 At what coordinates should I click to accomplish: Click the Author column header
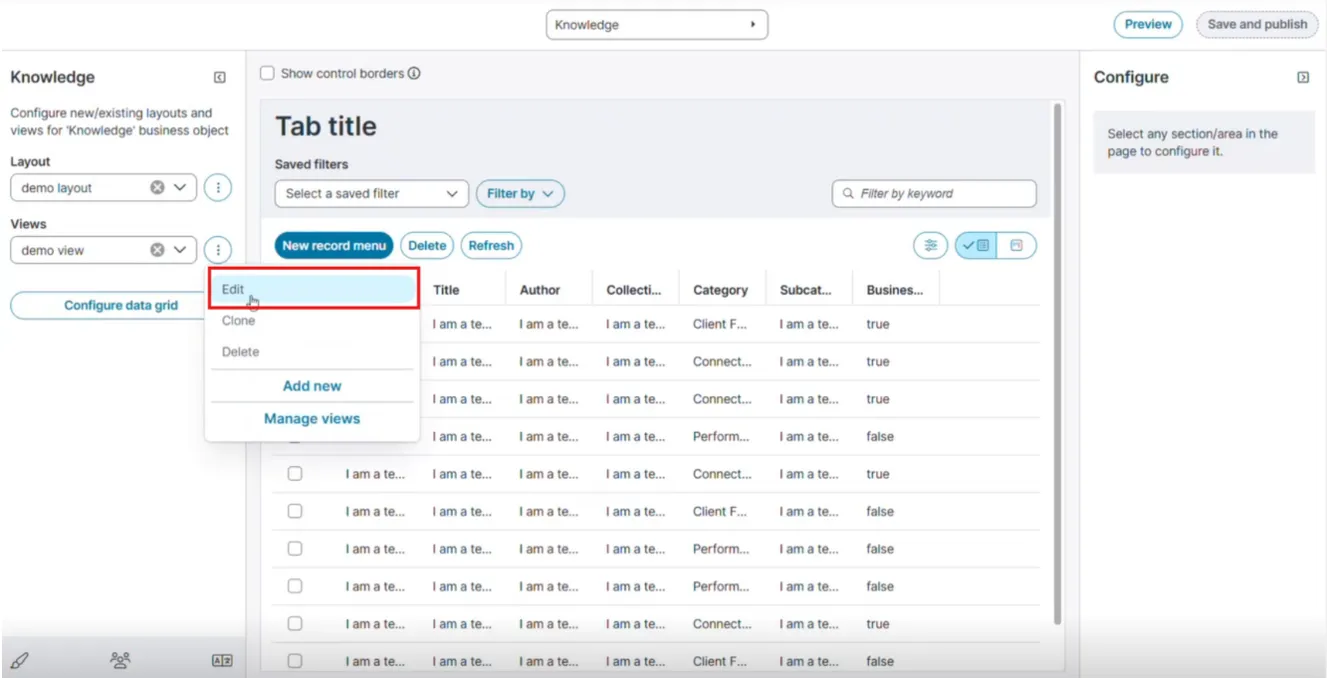[x=540, y=290]
